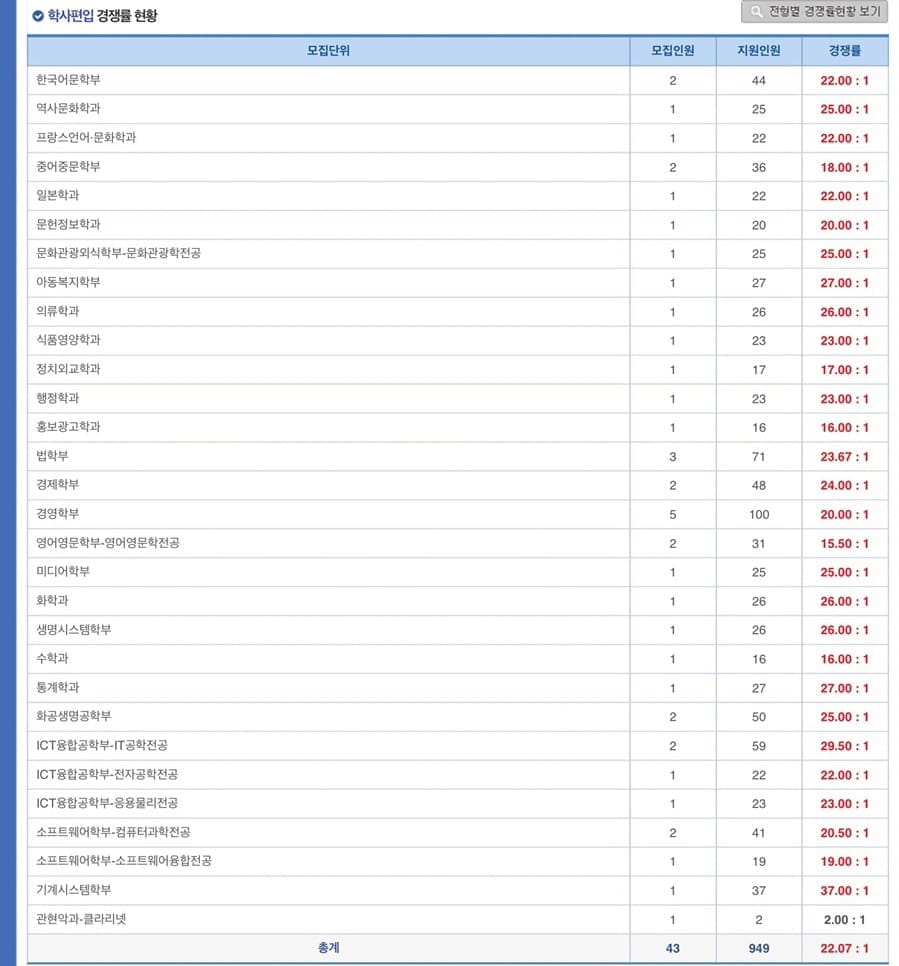This screenshot has height=966, width=899.
Task: Select the 경쟁률 column header
Action: (845, 51)
